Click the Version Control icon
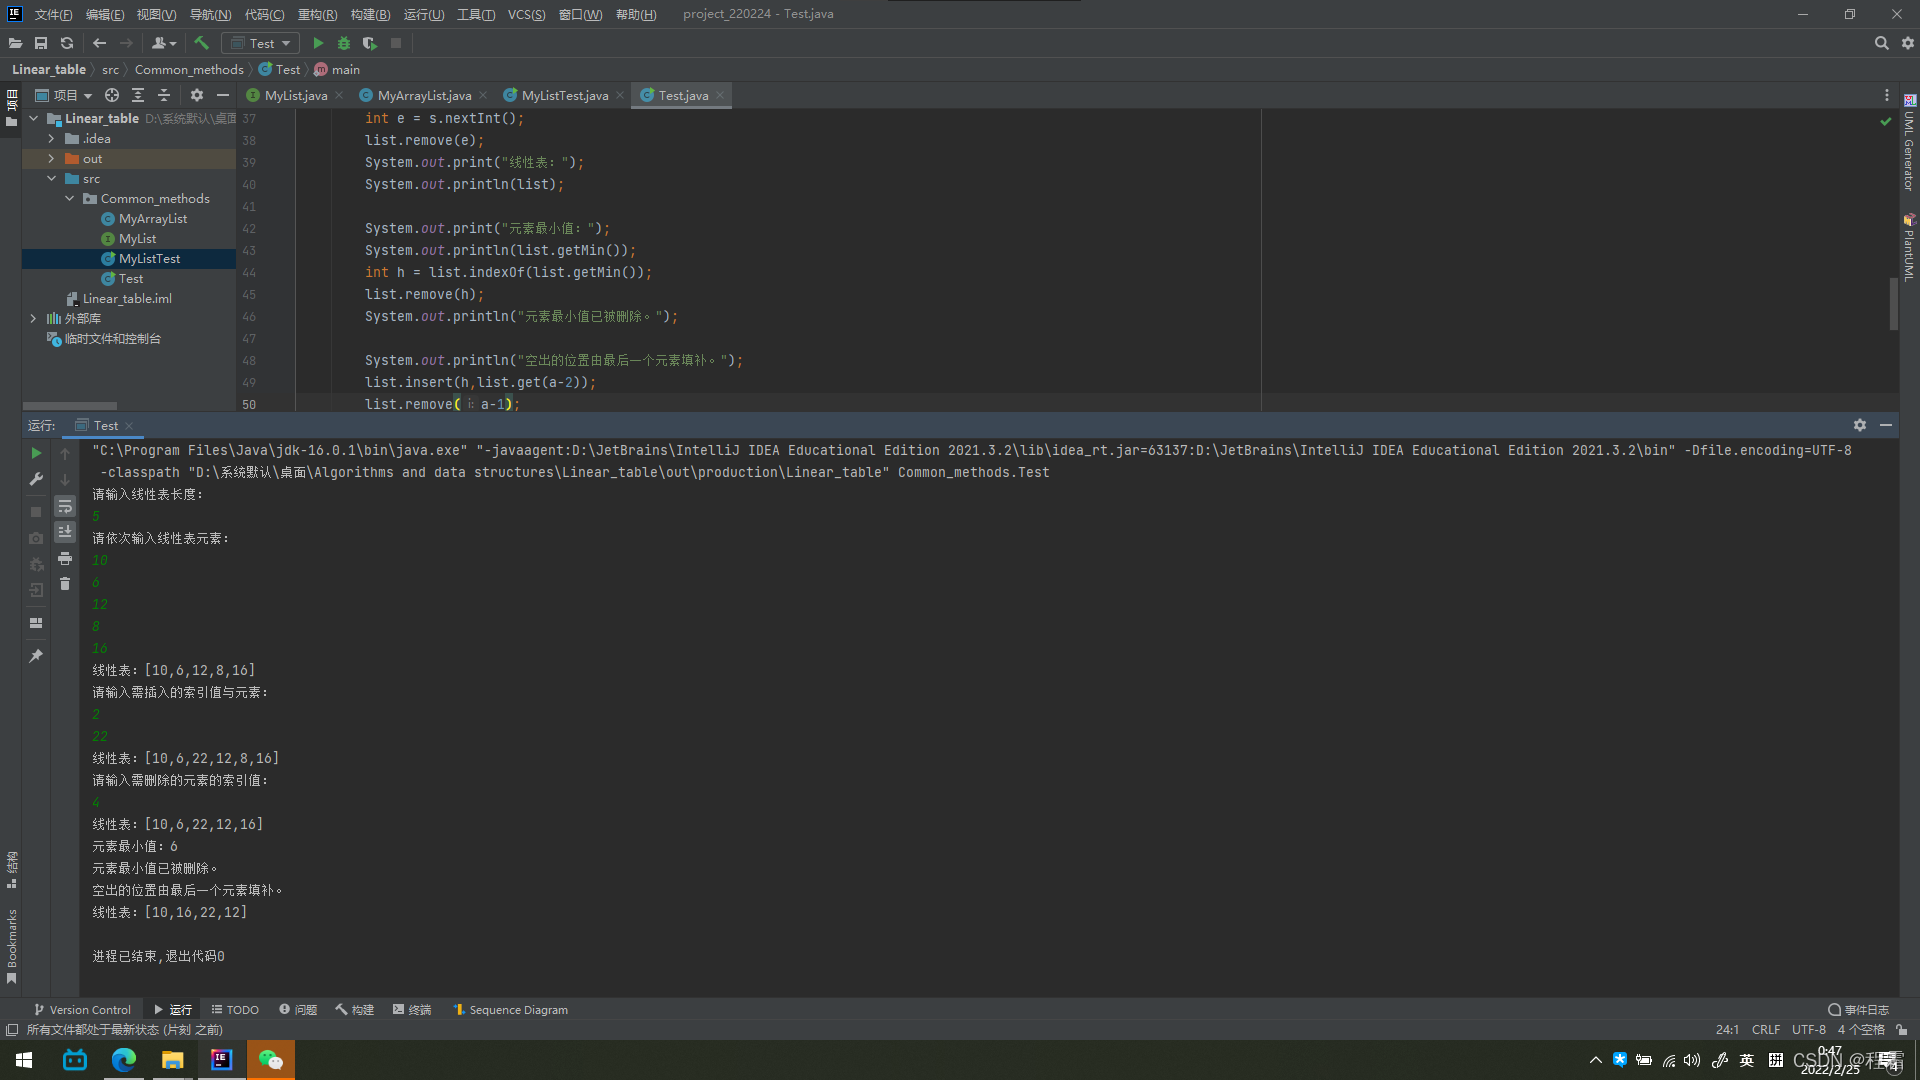 [x=40, y=1009]
